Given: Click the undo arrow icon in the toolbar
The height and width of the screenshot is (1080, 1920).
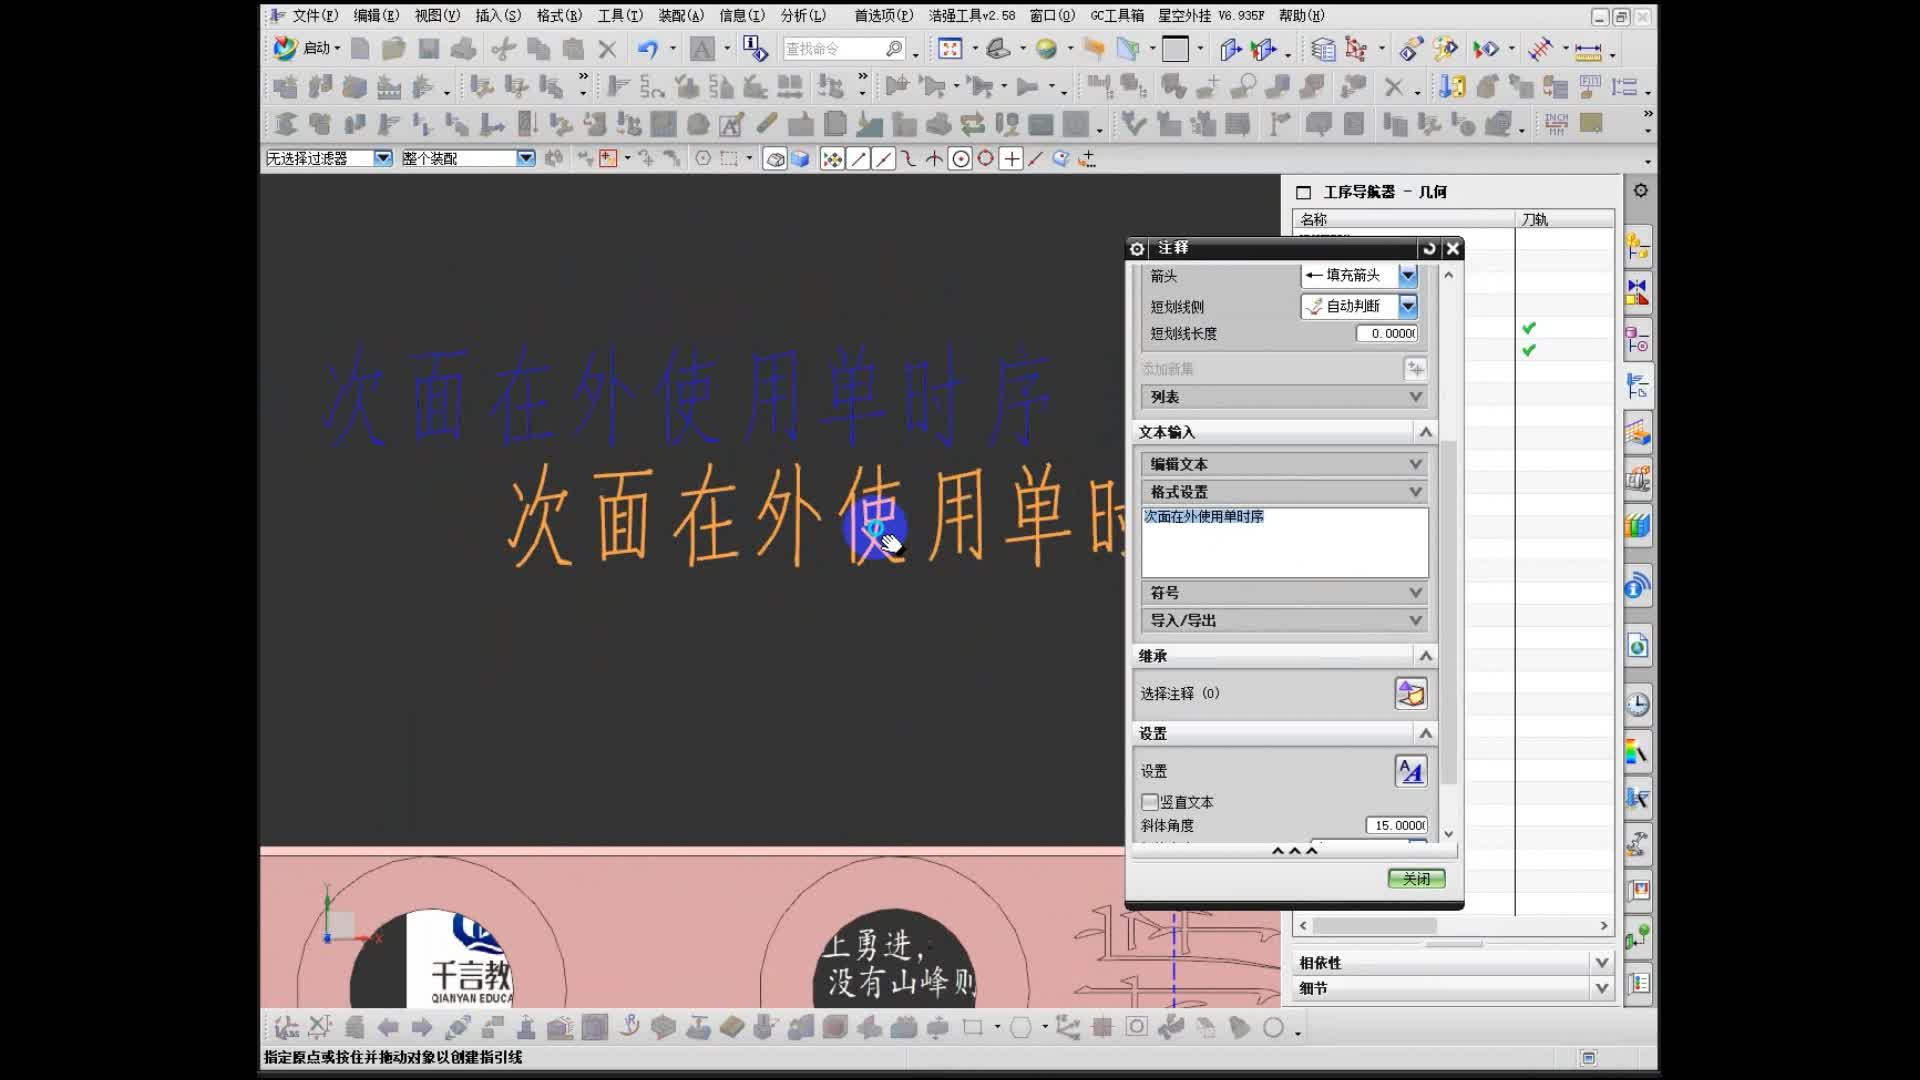Looking at the screenshot, I should tap(650, 48).
